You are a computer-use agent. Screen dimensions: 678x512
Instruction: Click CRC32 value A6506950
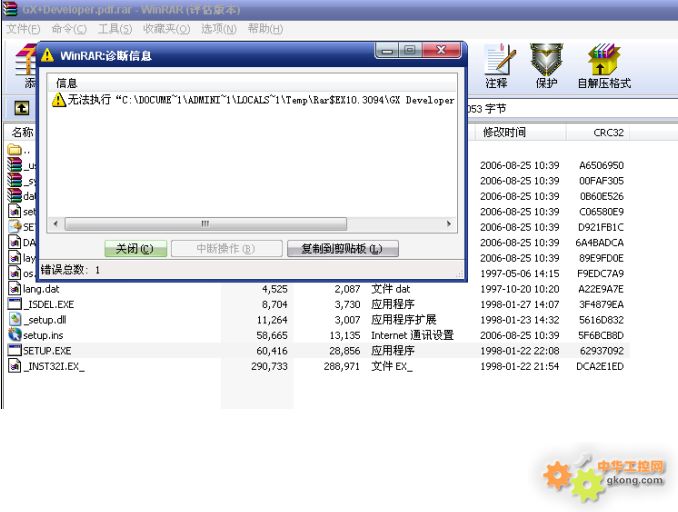point(601,165)
